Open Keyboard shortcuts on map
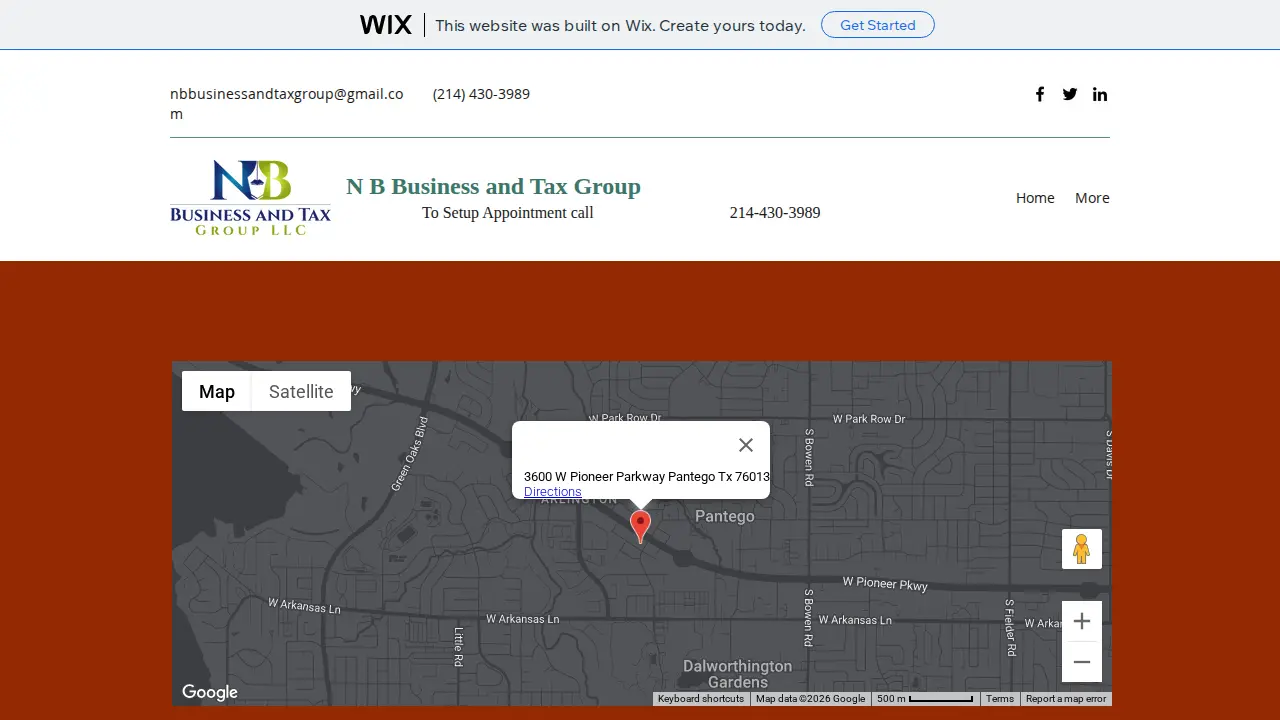Image resolution: width=1280 pixels, height=720 pixels. click(701, 699)
